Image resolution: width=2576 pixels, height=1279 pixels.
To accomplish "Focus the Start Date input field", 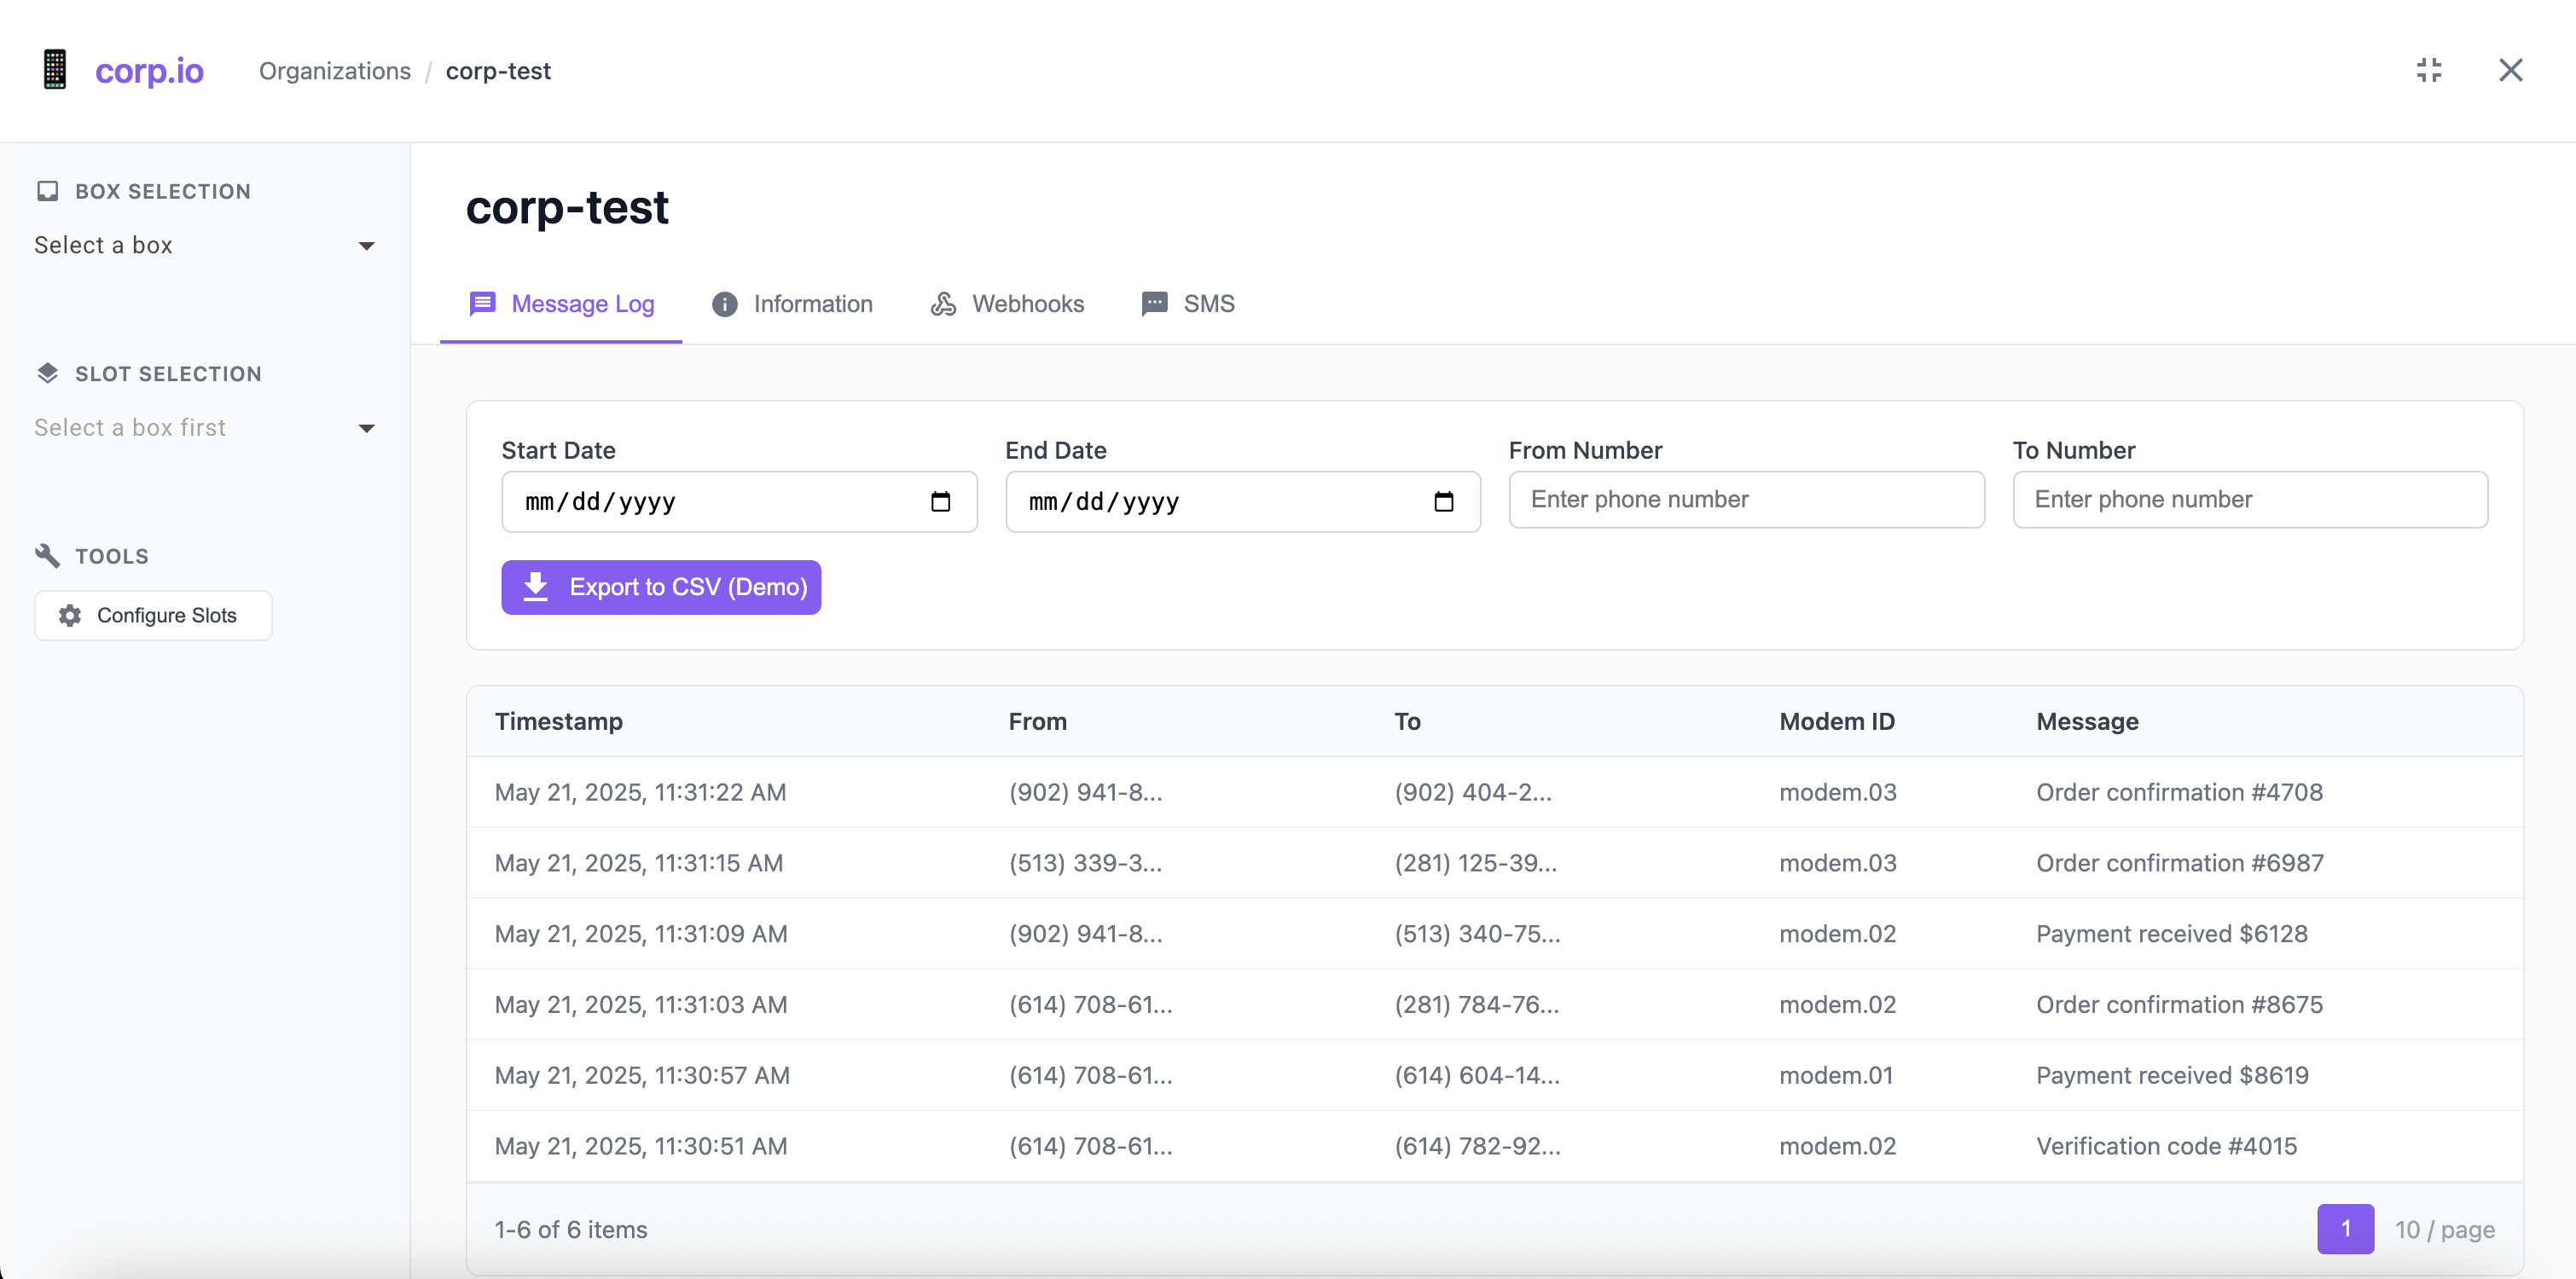I will [x=739, y=502].
